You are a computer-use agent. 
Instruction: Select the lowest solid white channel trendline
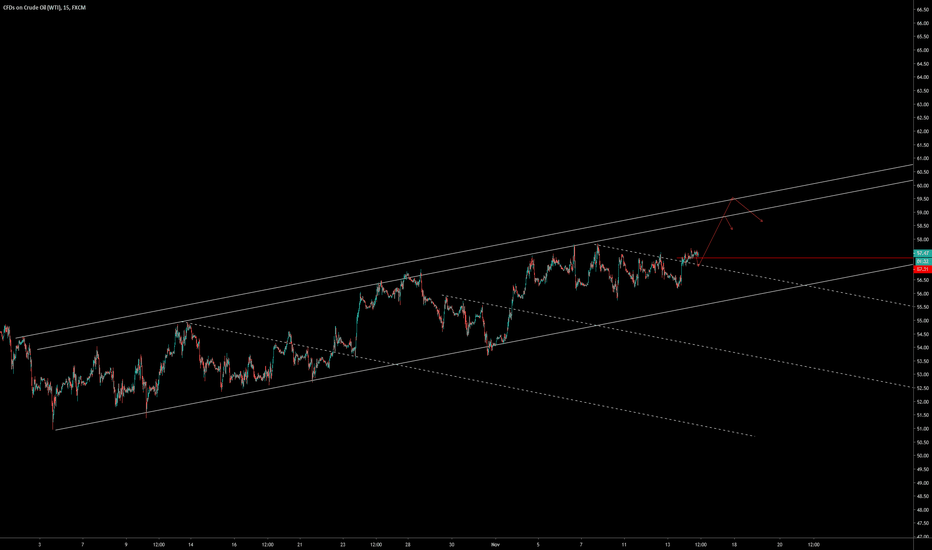(x=484, y=347)
